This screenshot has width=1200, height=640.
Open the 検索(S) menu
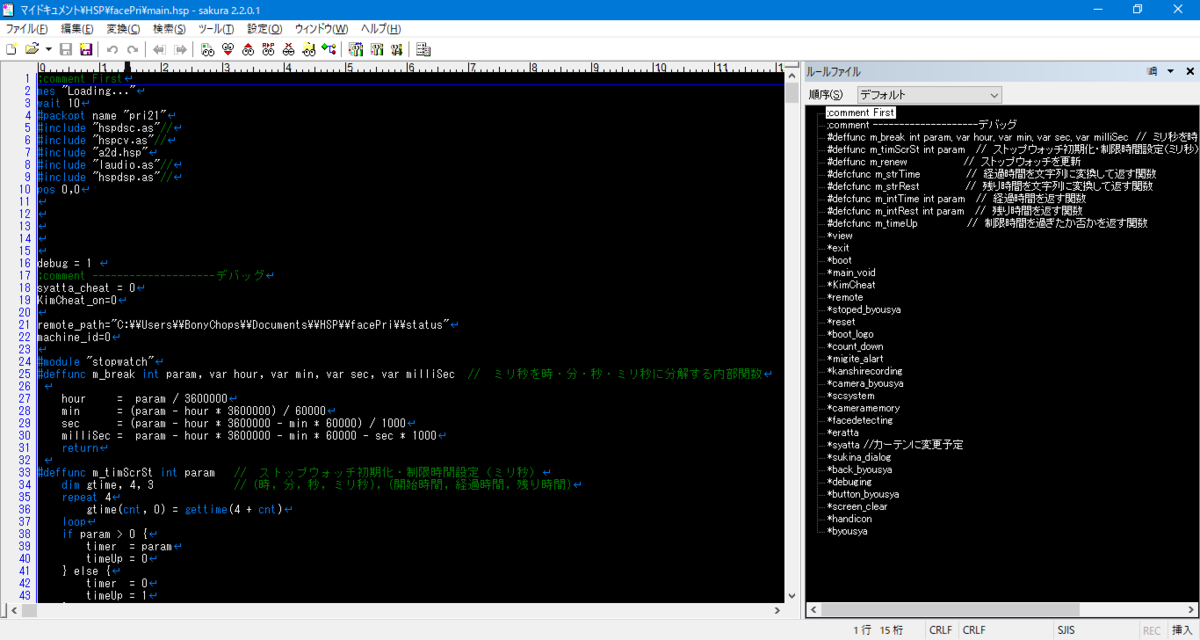coord(170,29)
